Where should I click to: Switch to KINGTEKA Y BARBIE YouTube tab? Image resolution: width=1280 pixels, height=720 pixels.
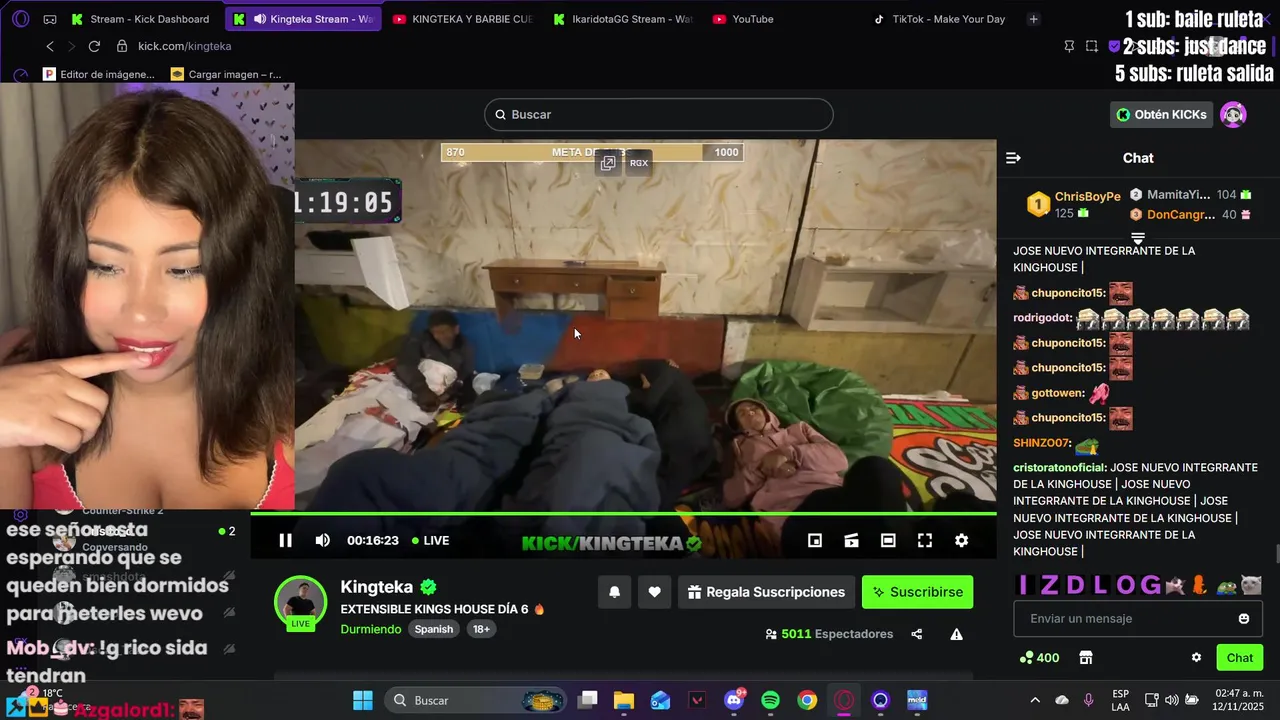[463, 19]
